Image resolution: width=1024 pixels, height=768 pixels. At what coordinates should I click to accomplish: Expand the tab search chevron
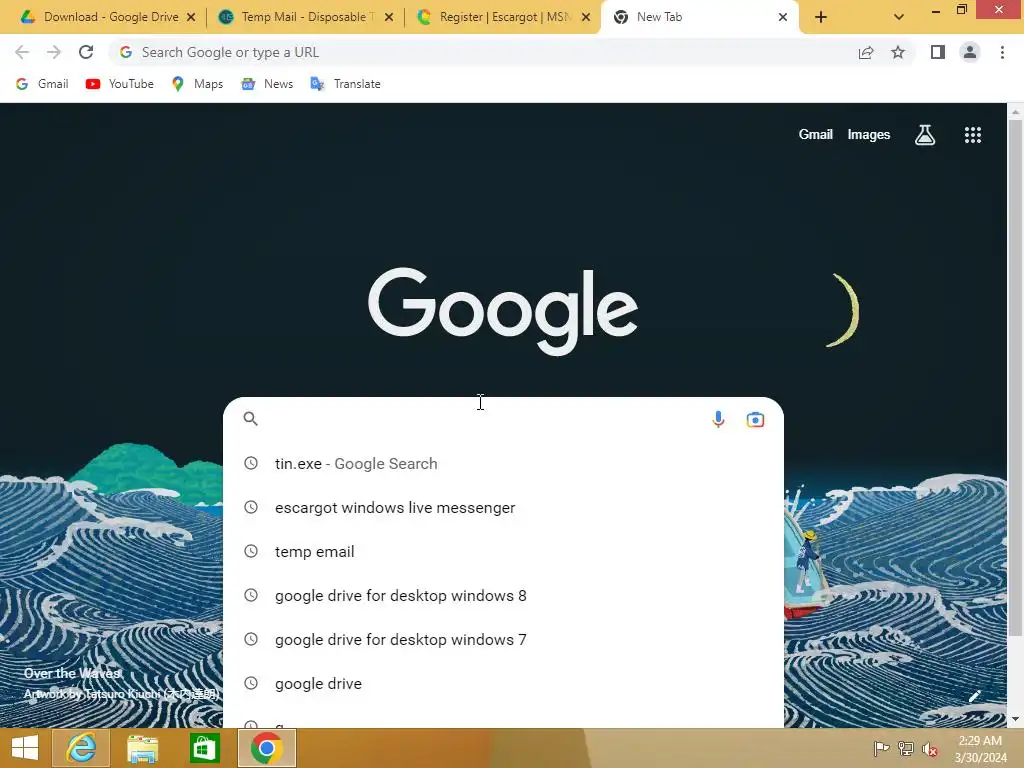tap(899, 17)
